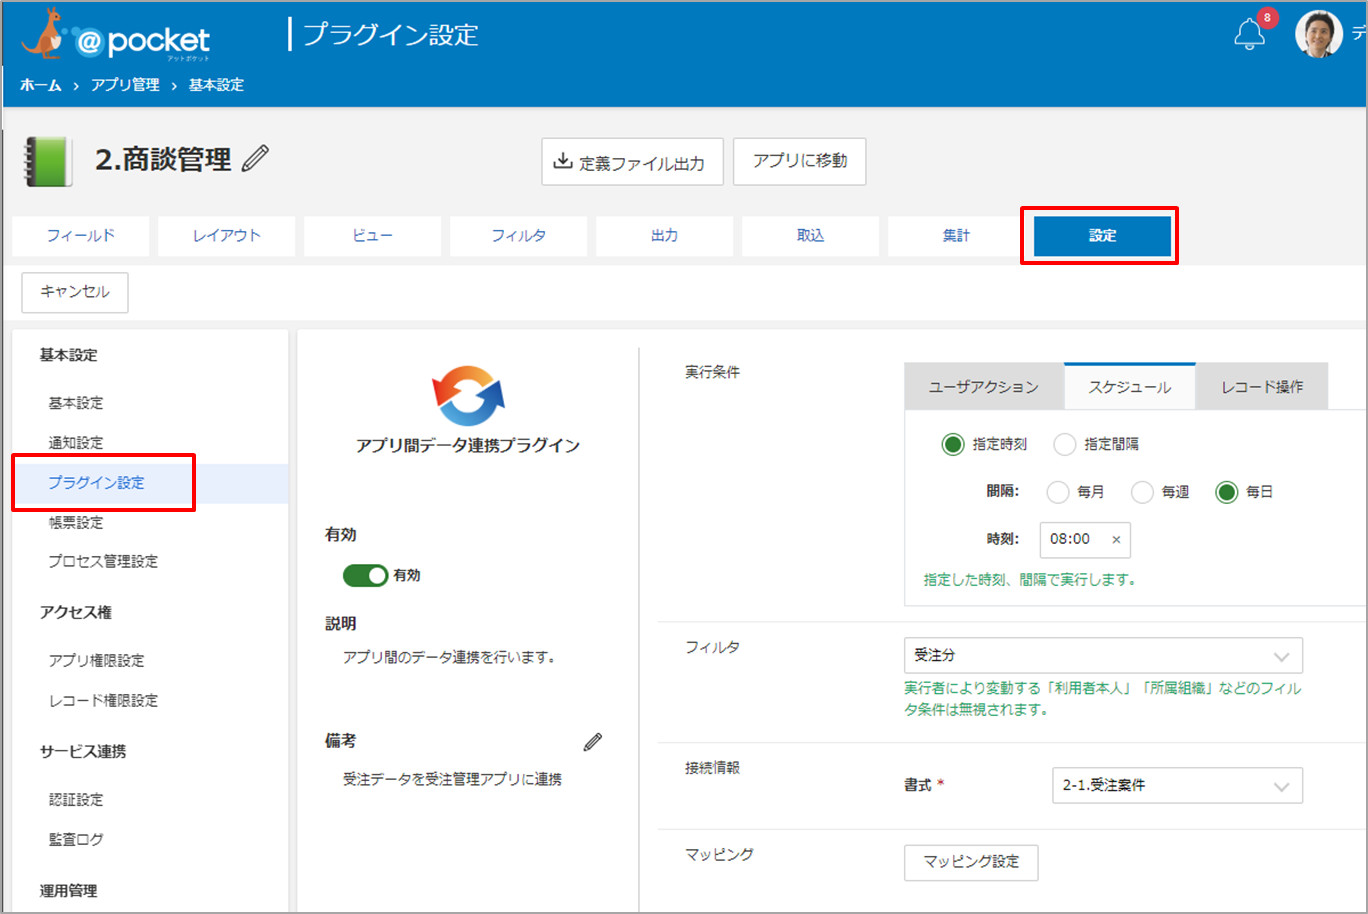This screenshot has height=914, width=1368.
Task: Open 認証設定 in the sidebar
Action: click(76, 800)
